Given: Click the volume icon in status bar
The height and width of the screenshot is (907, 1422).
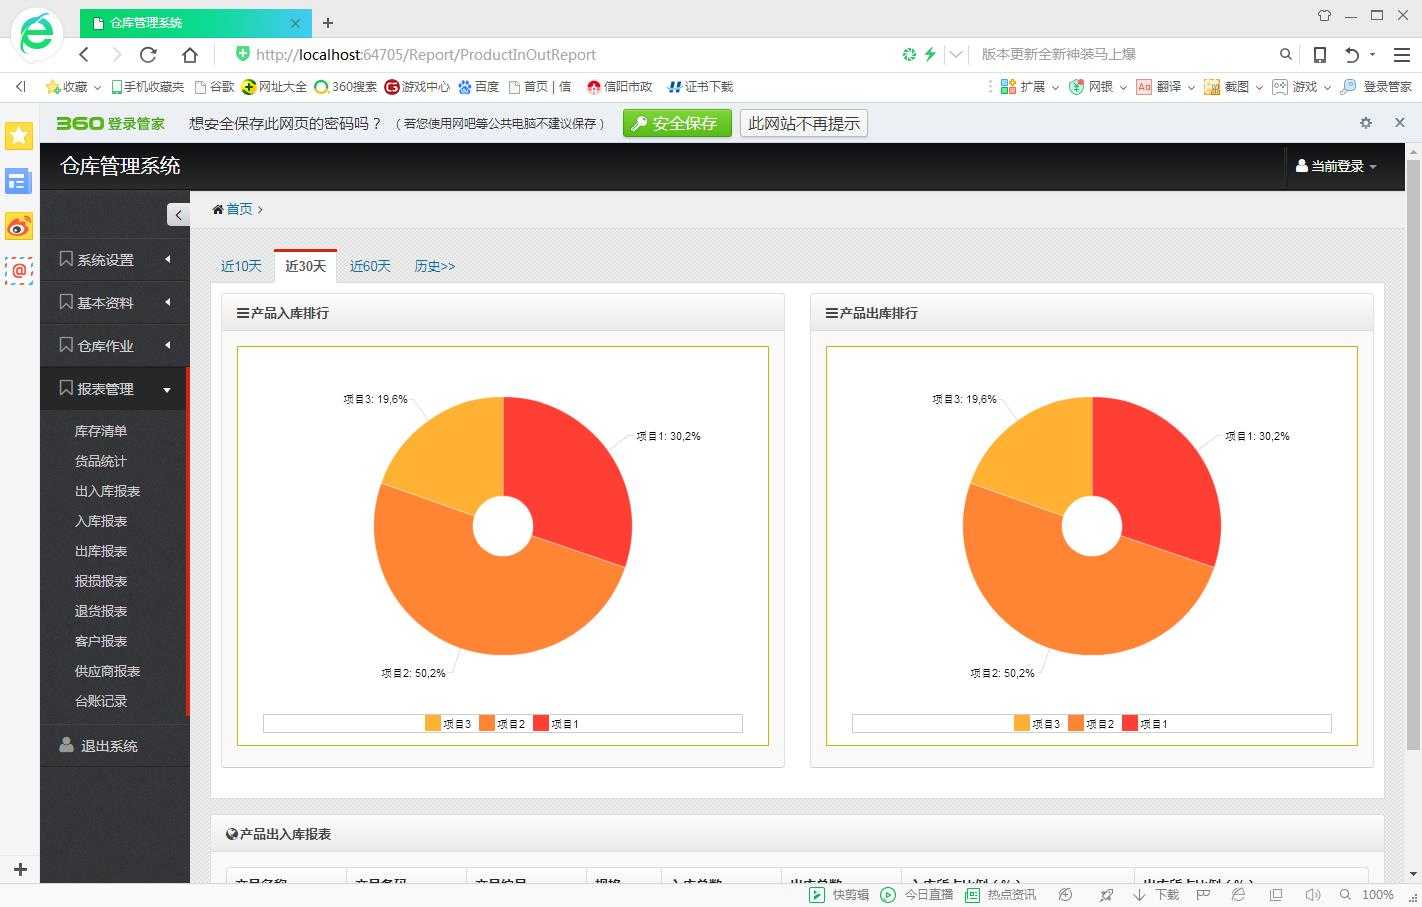Looking at the screenshot, I should point(1313,895).
